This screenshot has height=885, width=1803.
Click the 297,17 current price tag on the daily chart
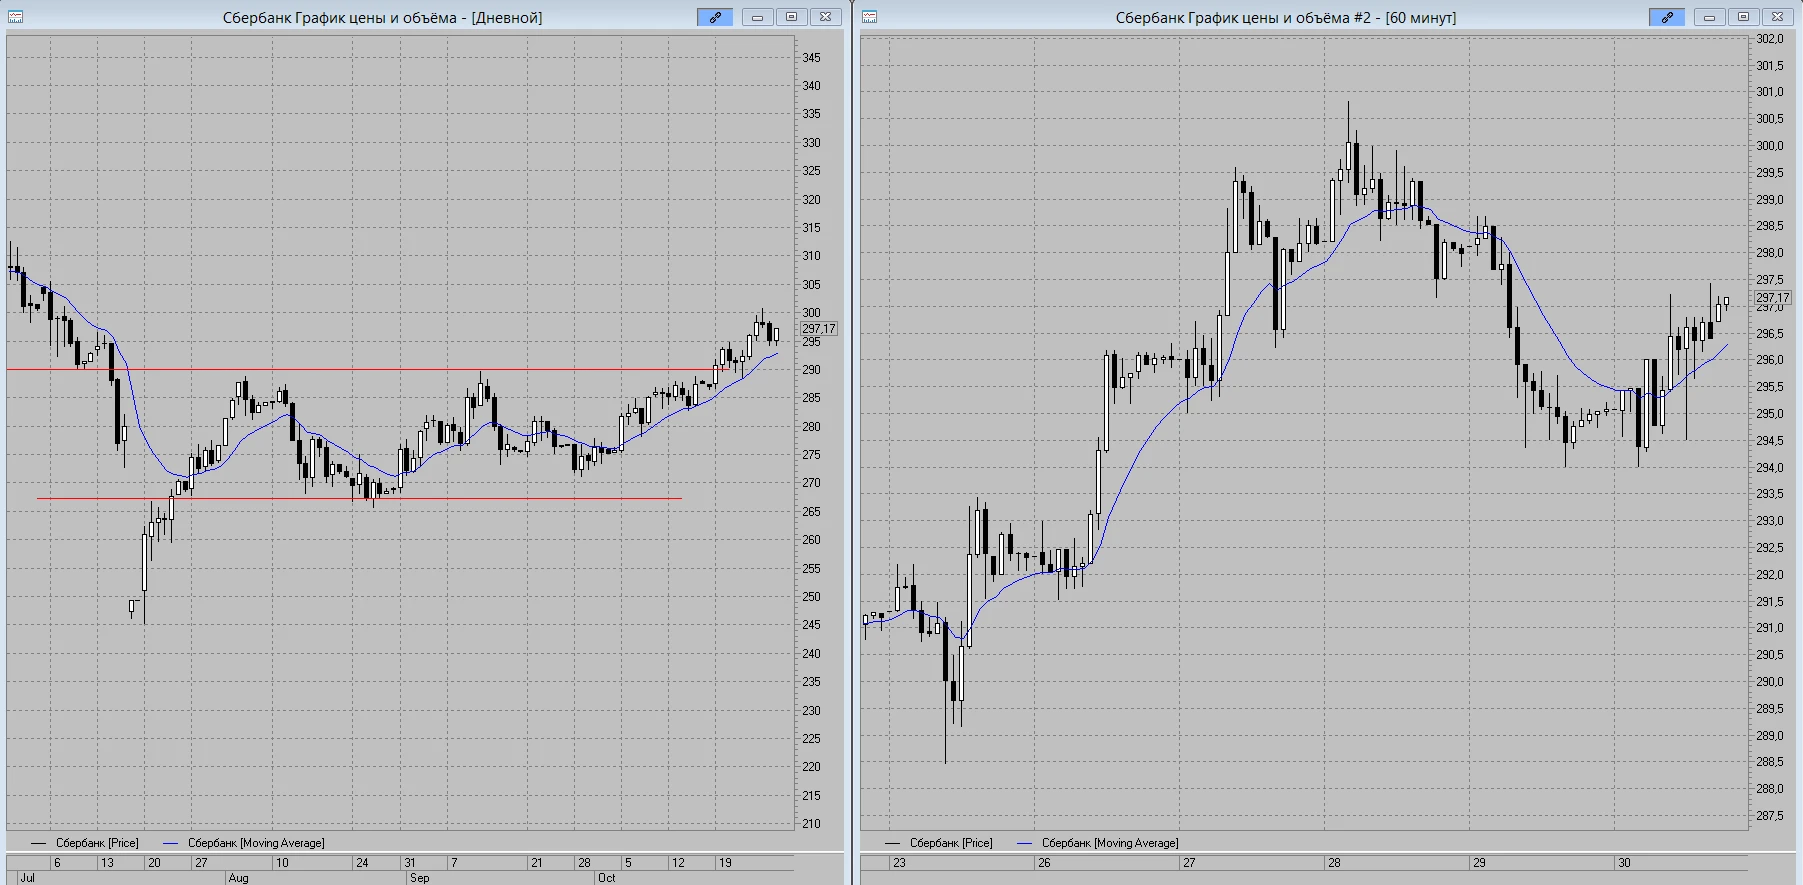click(x=818, y=328)
